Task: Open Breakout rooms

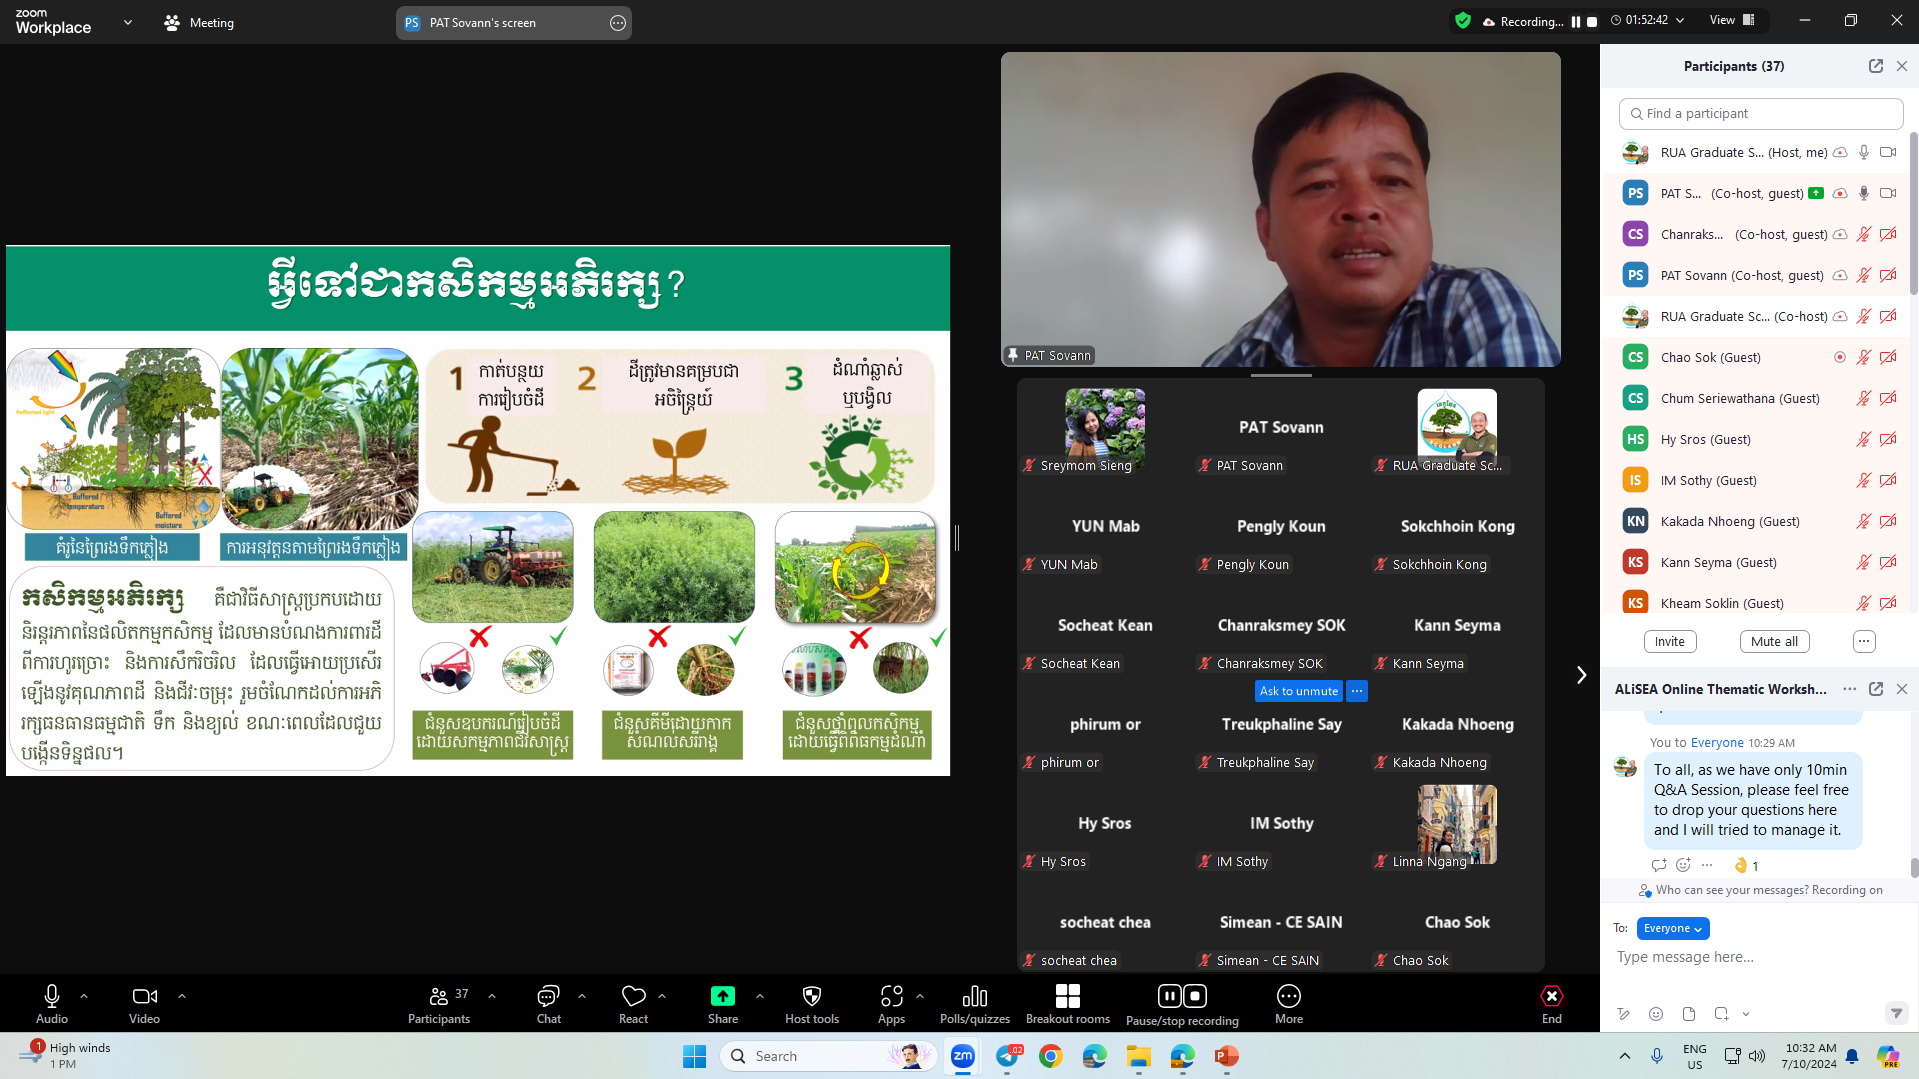Action: tap(1067, 1003)
